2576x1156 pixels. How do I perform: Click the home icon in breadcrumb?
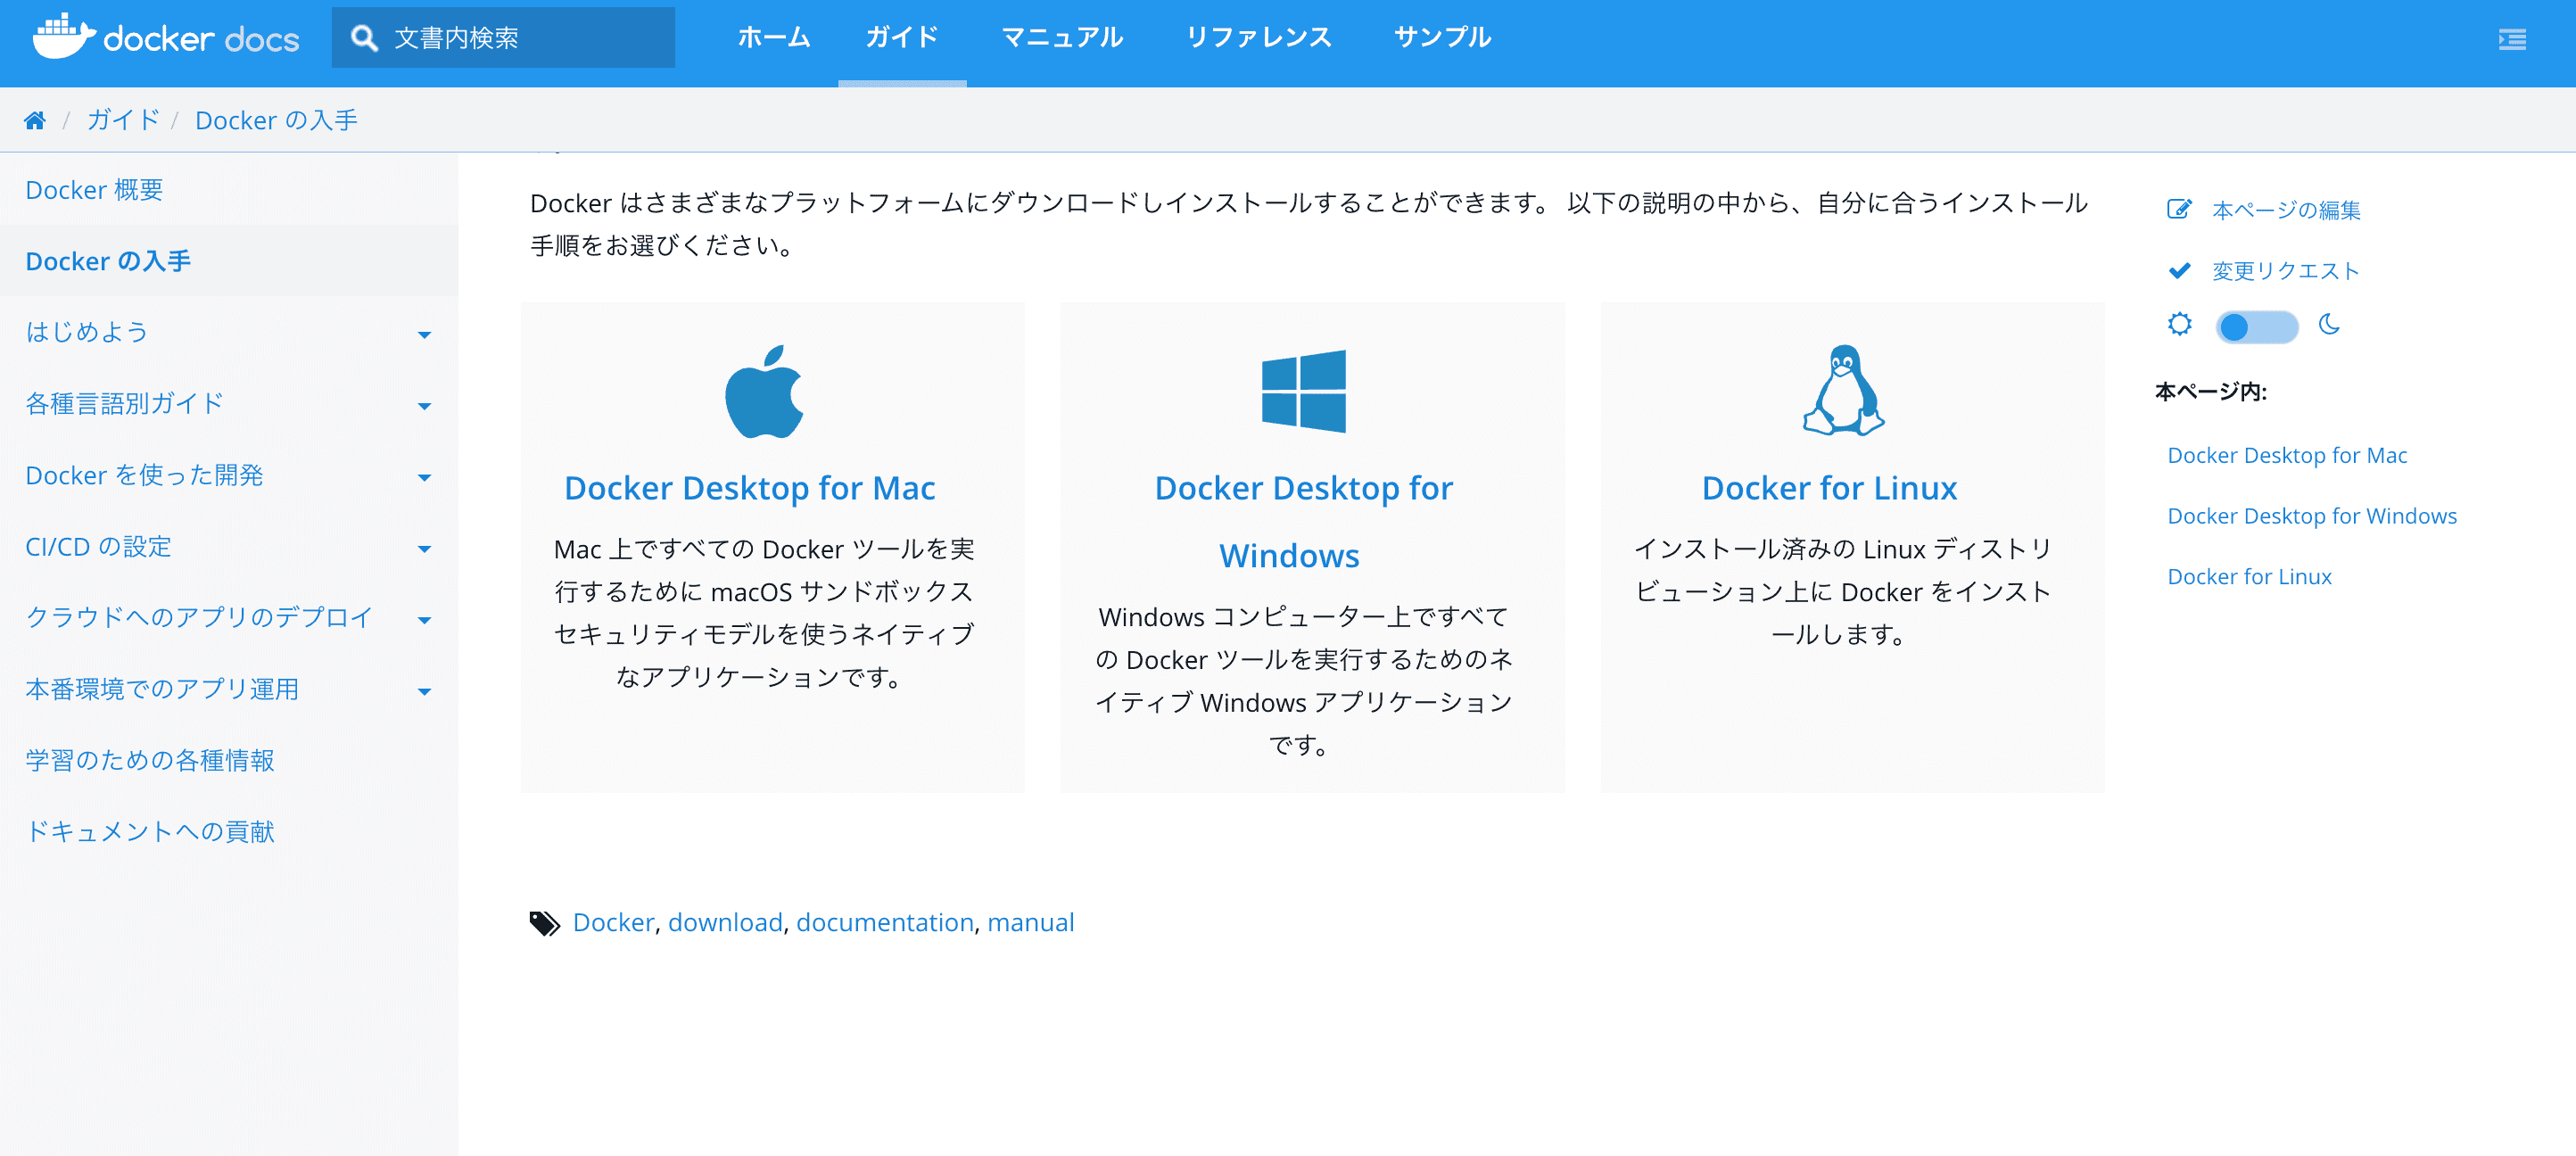(35, 120)
